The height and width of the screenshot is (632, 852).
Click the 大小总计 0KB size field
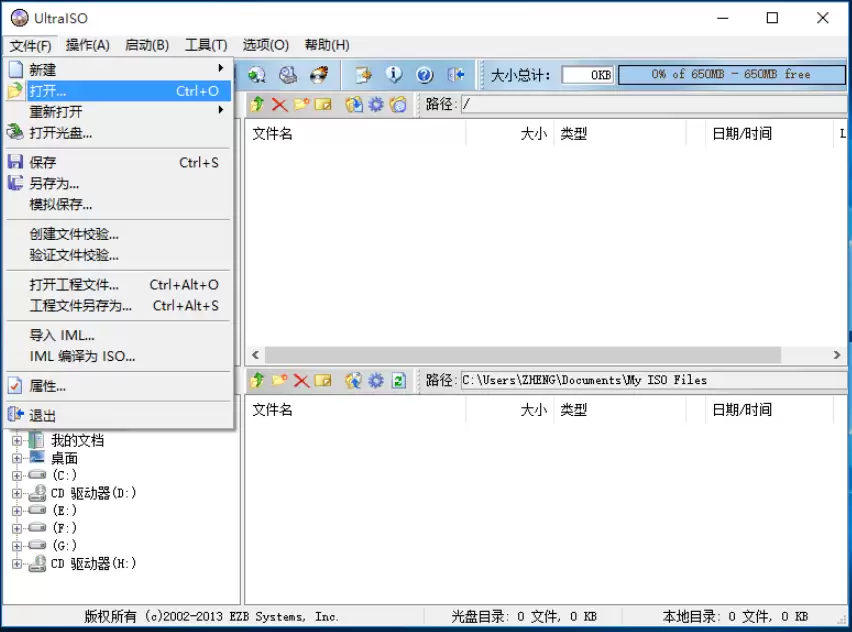(587, 75)
